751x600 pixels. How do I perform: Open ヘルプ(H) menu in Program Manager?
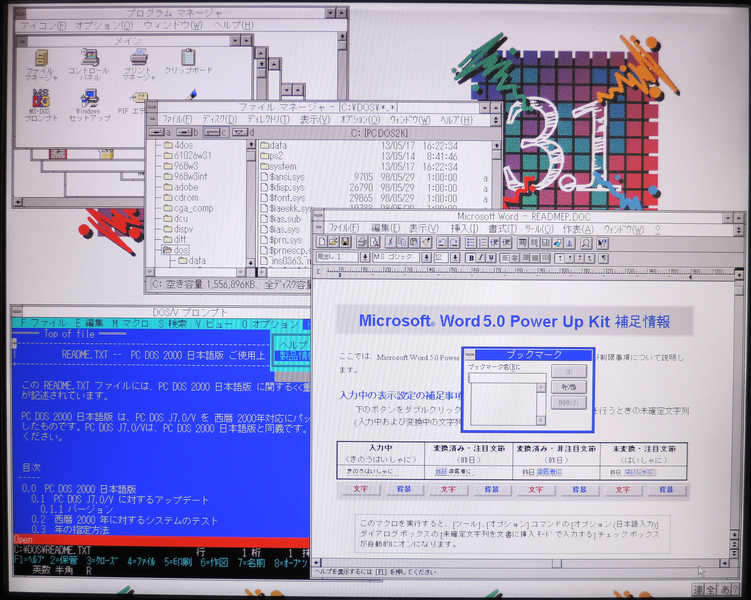point(233,26)
